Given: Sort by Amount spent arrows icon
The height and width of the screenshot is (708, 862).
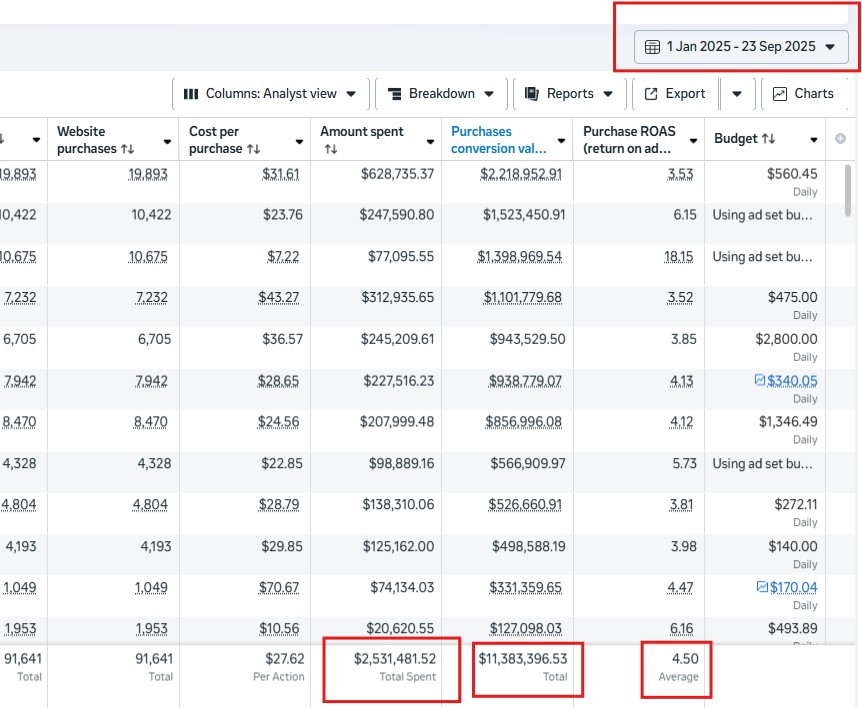Looking at the screenshot, I should [330, 149].
